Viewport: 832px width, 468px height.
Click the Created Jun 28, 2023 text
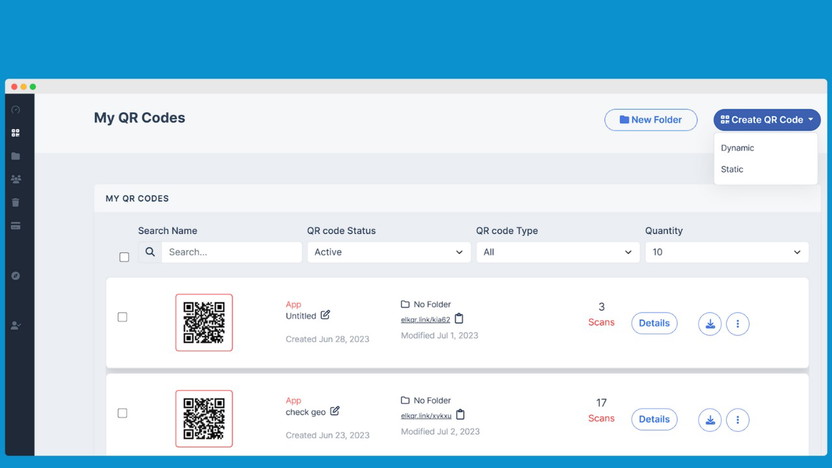(327, 339)
